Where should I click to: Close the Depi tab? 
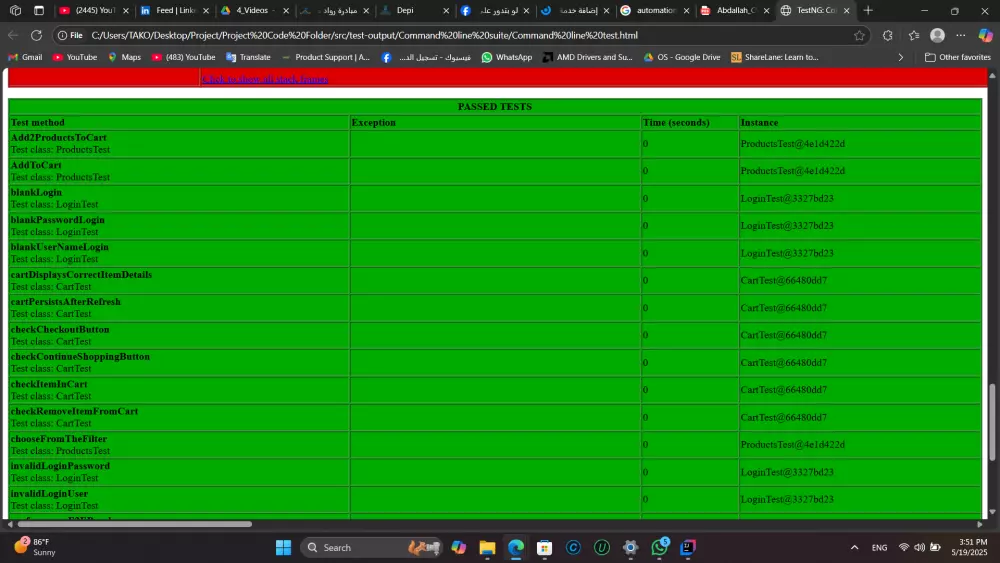click(446, 11)
